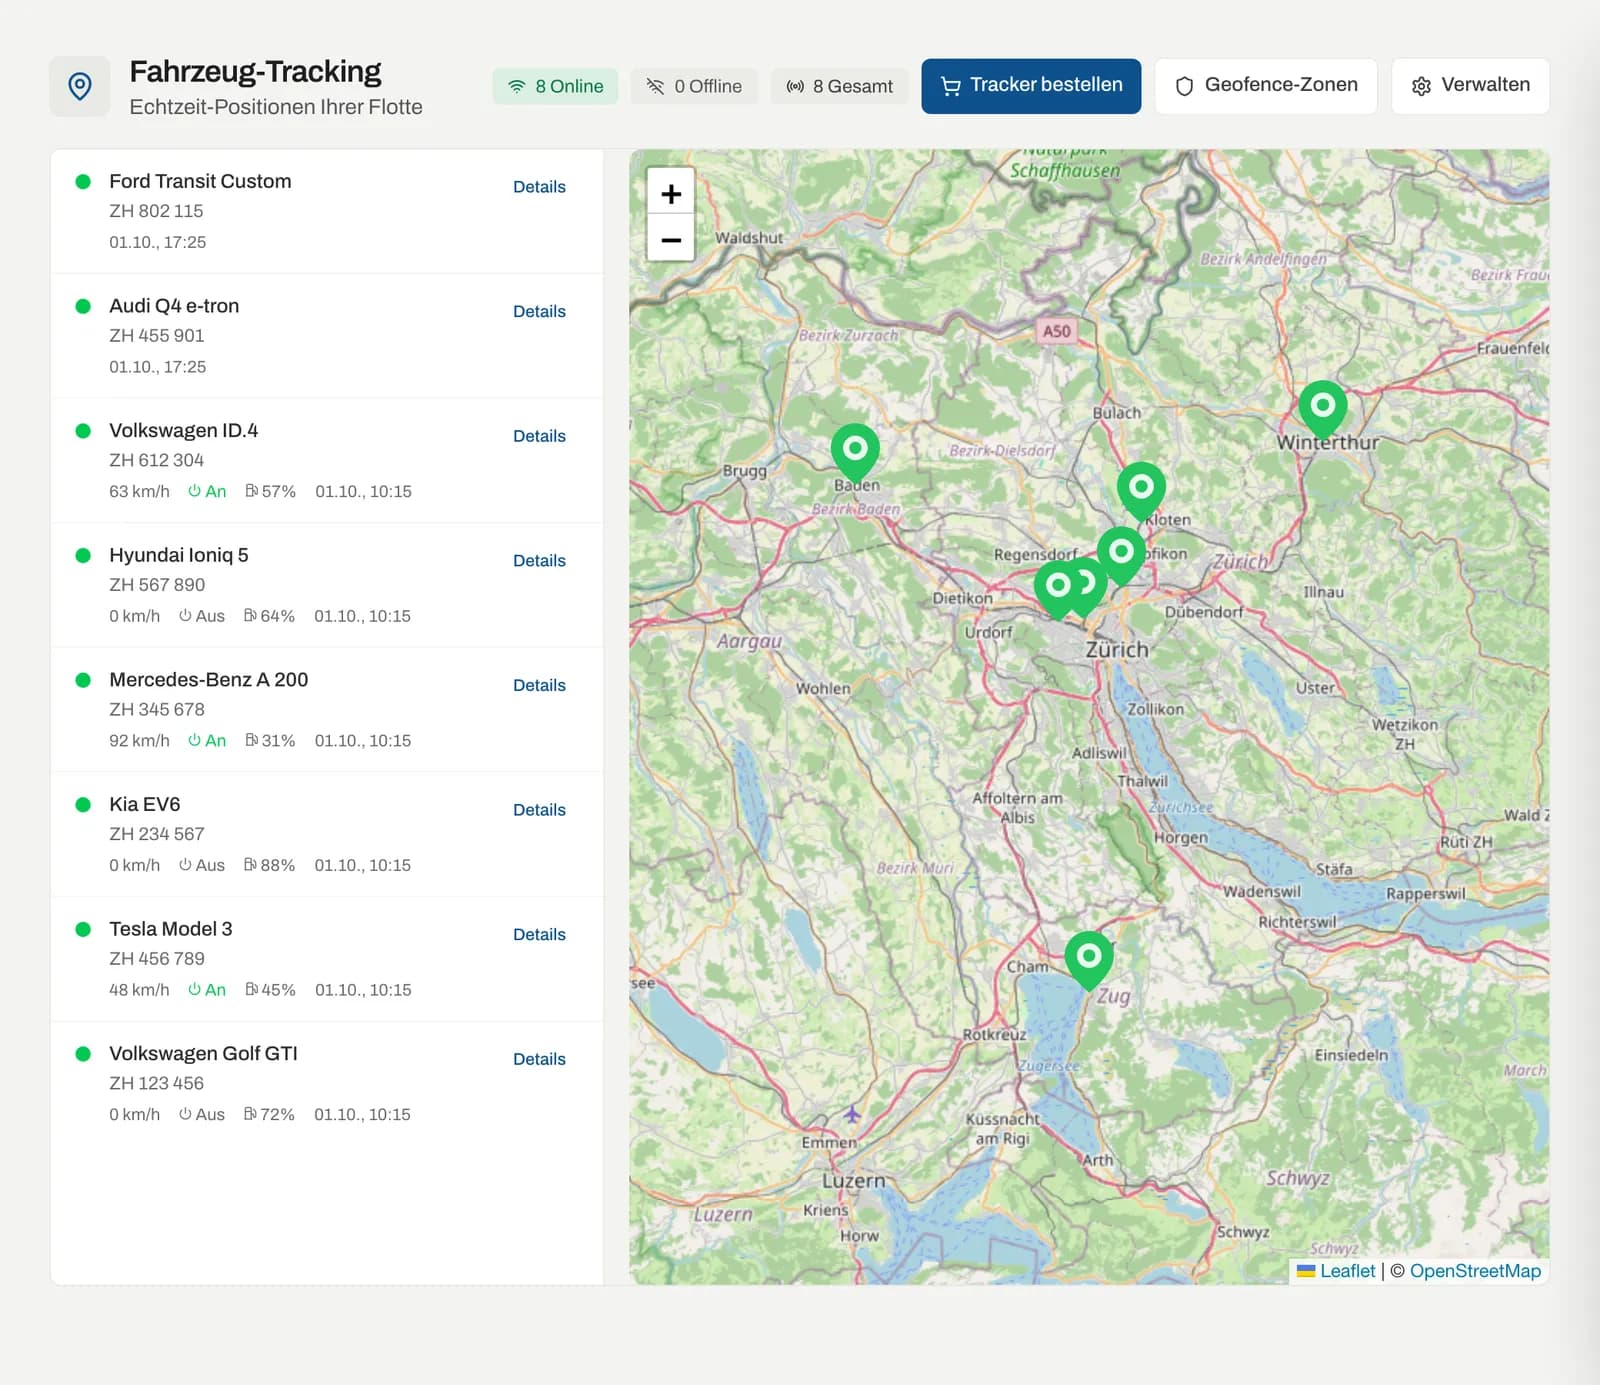Click license plate ZH 612 304
Screen dimensions: 1600x1385
click(x=156, y=460)
